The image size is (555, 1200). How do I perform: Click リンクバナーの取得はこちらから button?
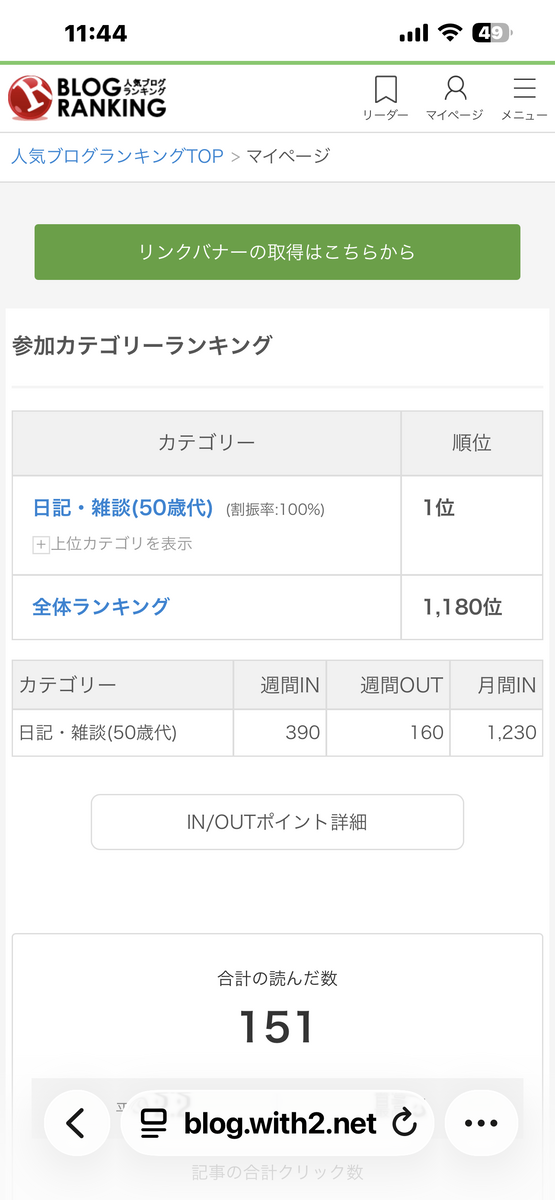277,252
